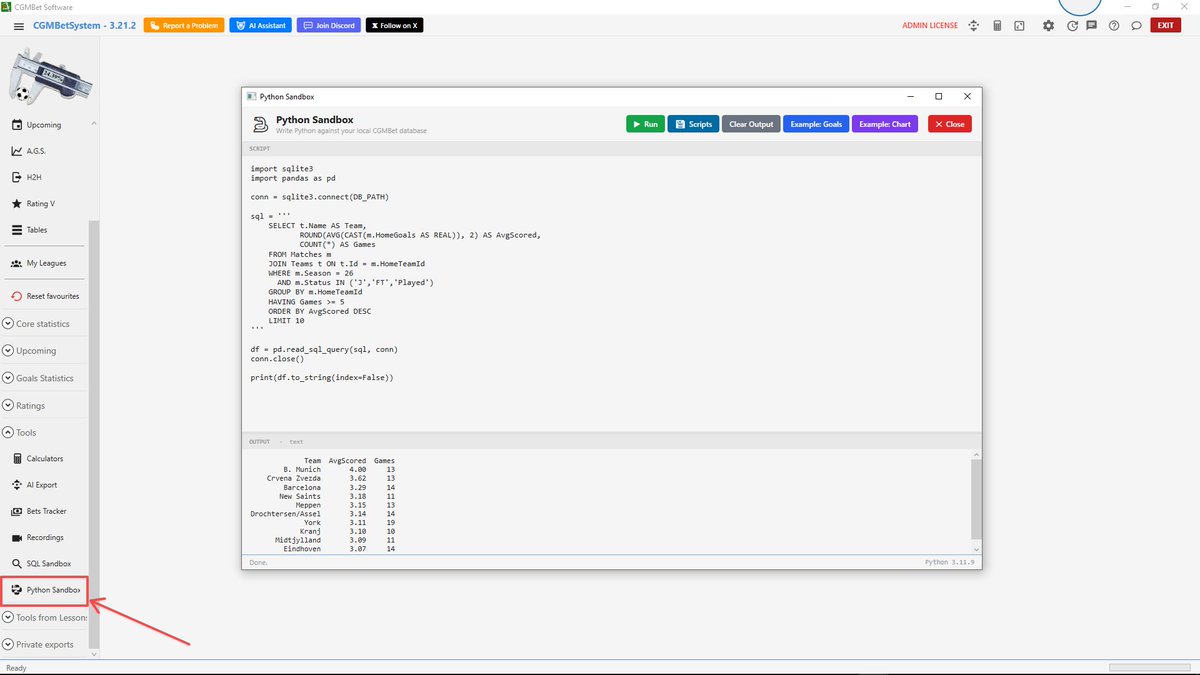Viewport: 1200px width, 675px height.
Task: Open AI Export under Tools
Action: point(44,485)
